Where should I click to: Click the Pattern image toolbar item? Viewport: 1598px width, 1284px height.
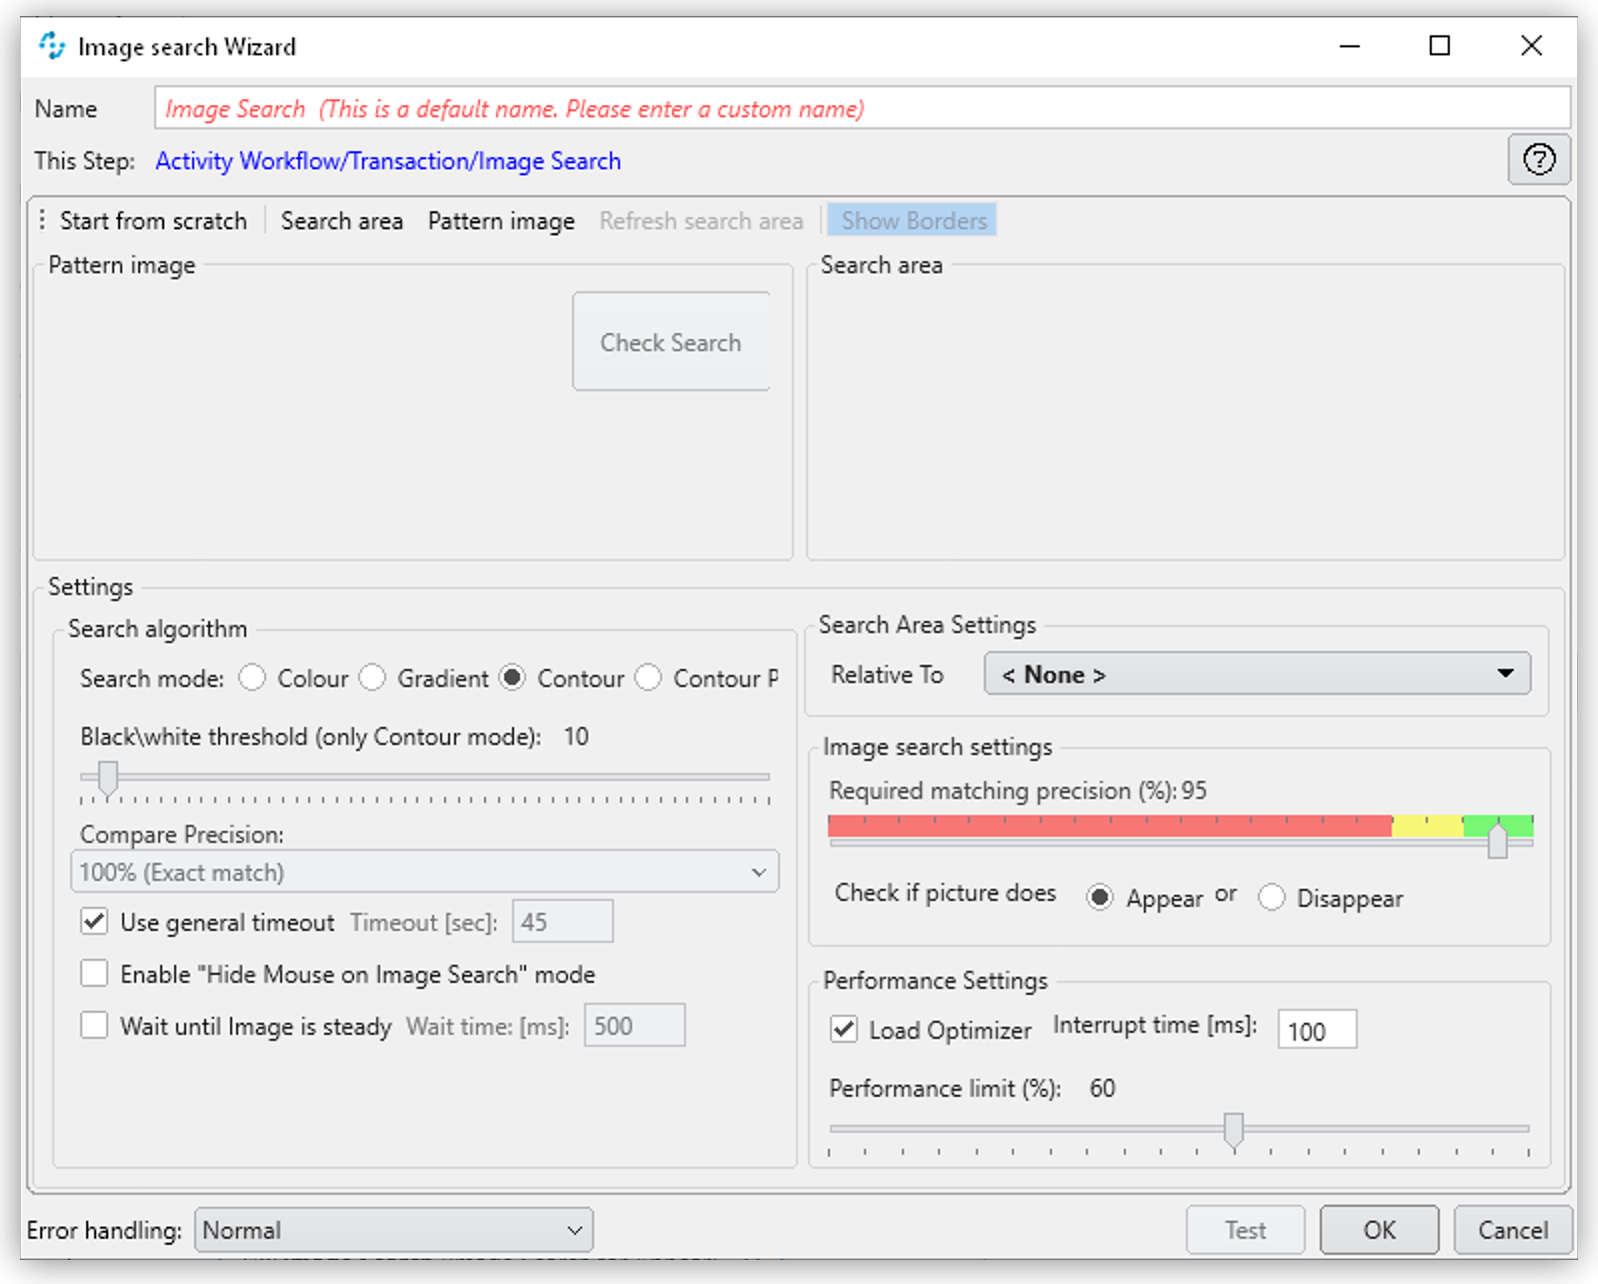(501, 221)
